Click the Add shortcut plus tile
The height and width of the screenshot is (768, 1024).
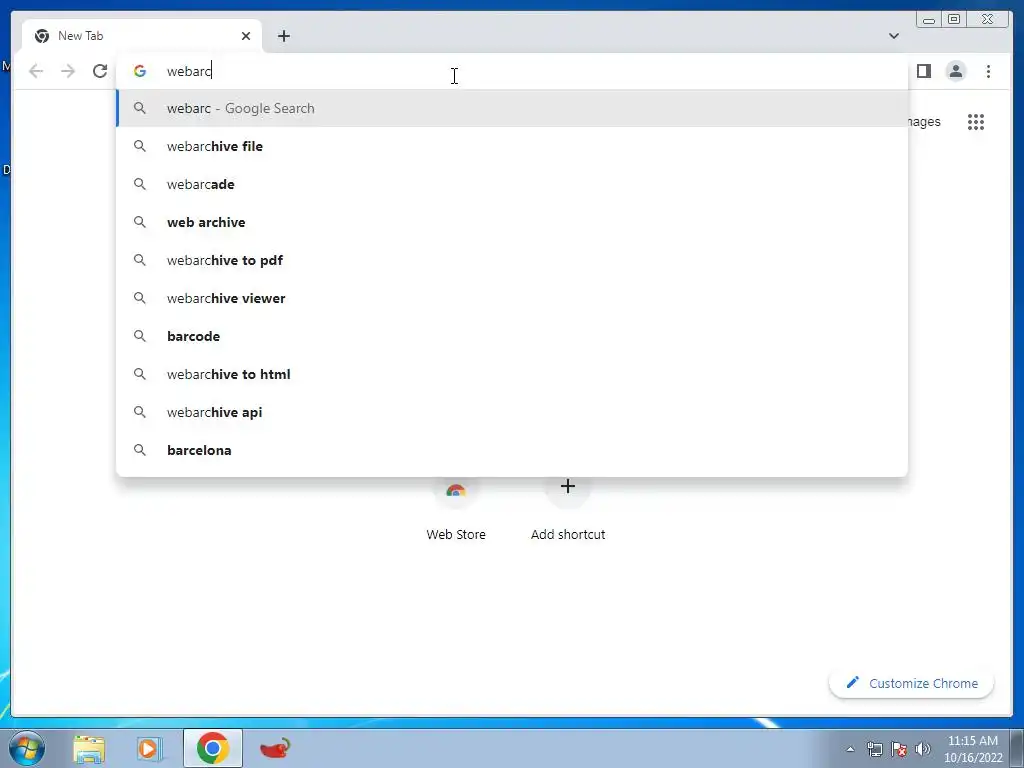[x=568, y=509]
